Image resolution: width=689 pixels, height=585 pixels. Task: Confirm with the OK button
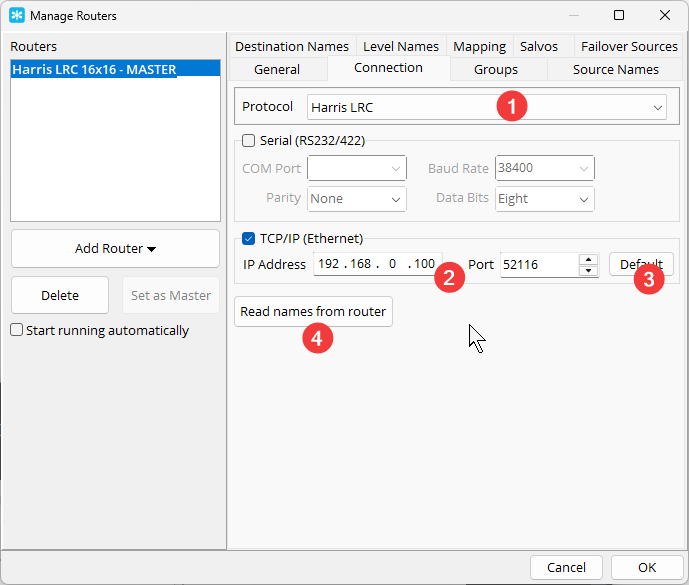(x=647, y=567)
